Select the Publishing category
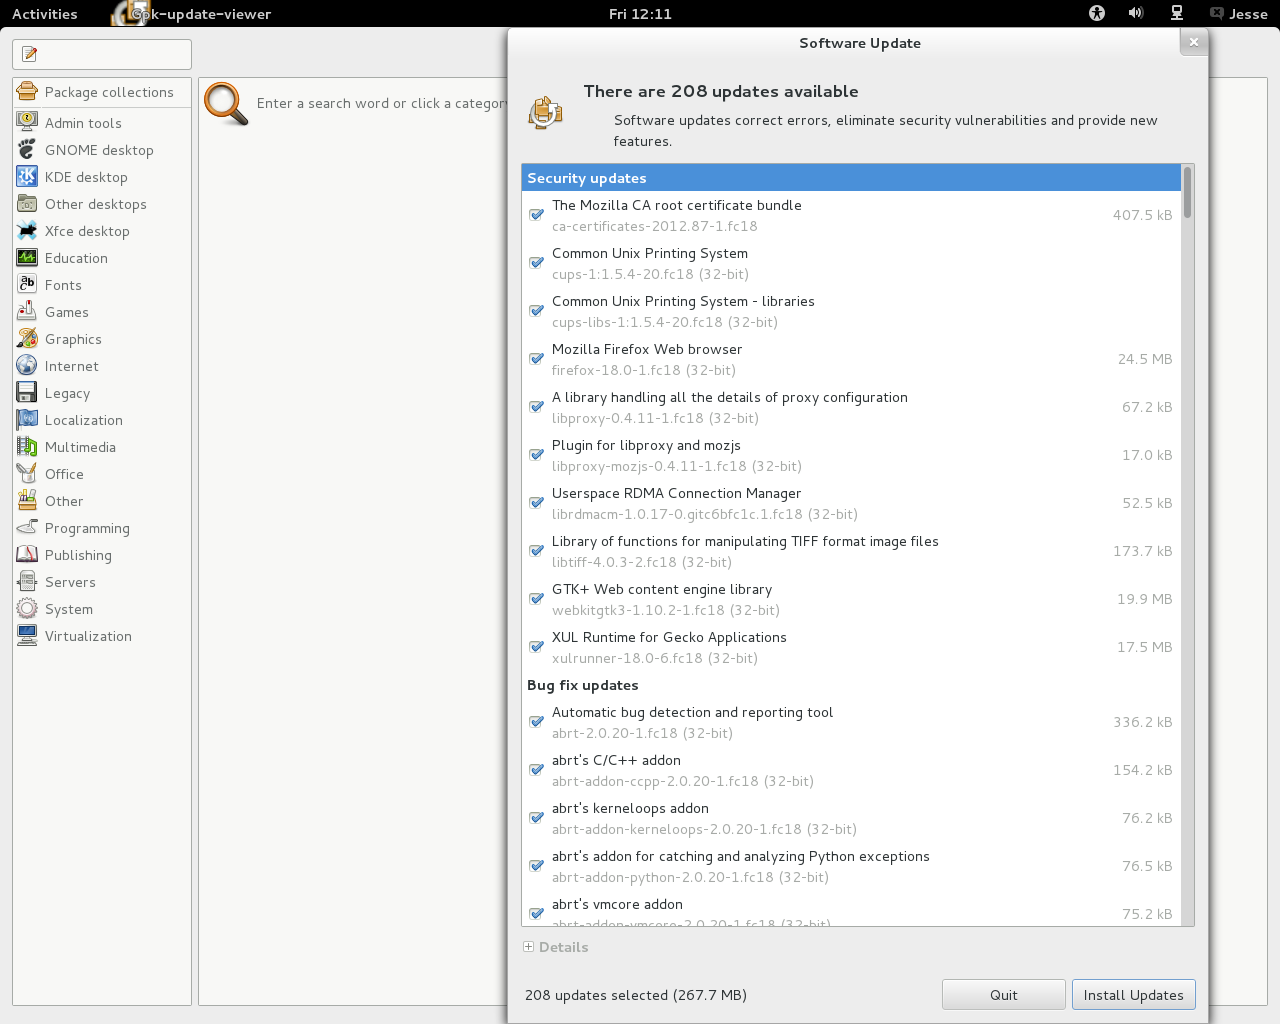Screen dimensions: 1280x1024 pos(102,555)
